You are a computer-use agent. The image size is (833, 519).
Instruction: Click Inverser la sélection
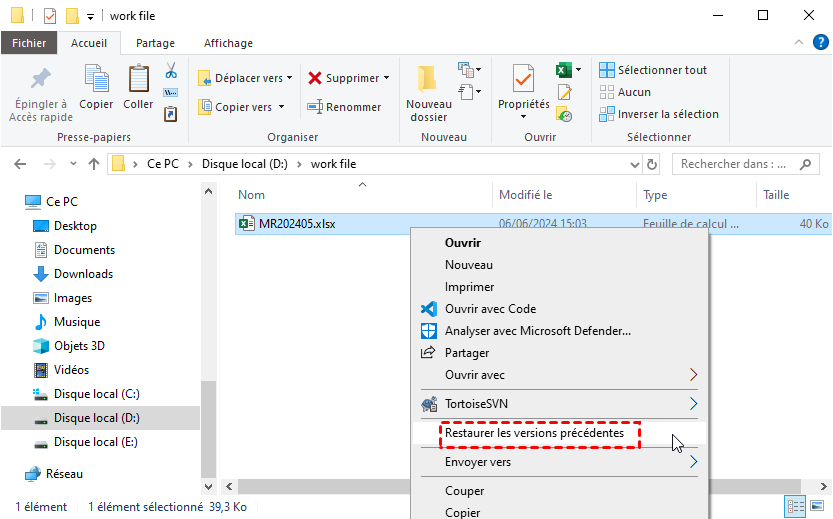pos(659,114)
